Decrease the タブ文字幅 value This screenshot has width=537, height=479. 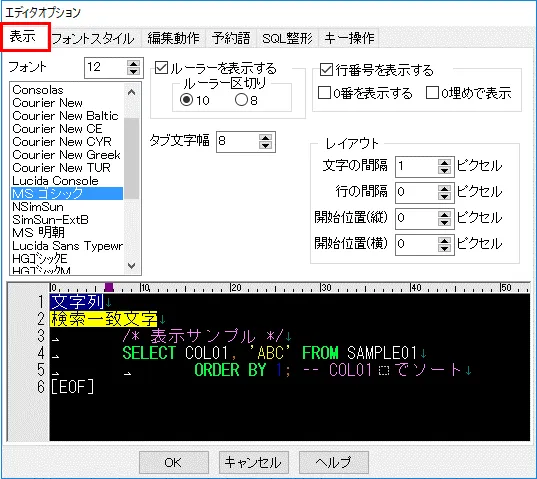click(x=265, y=146)
